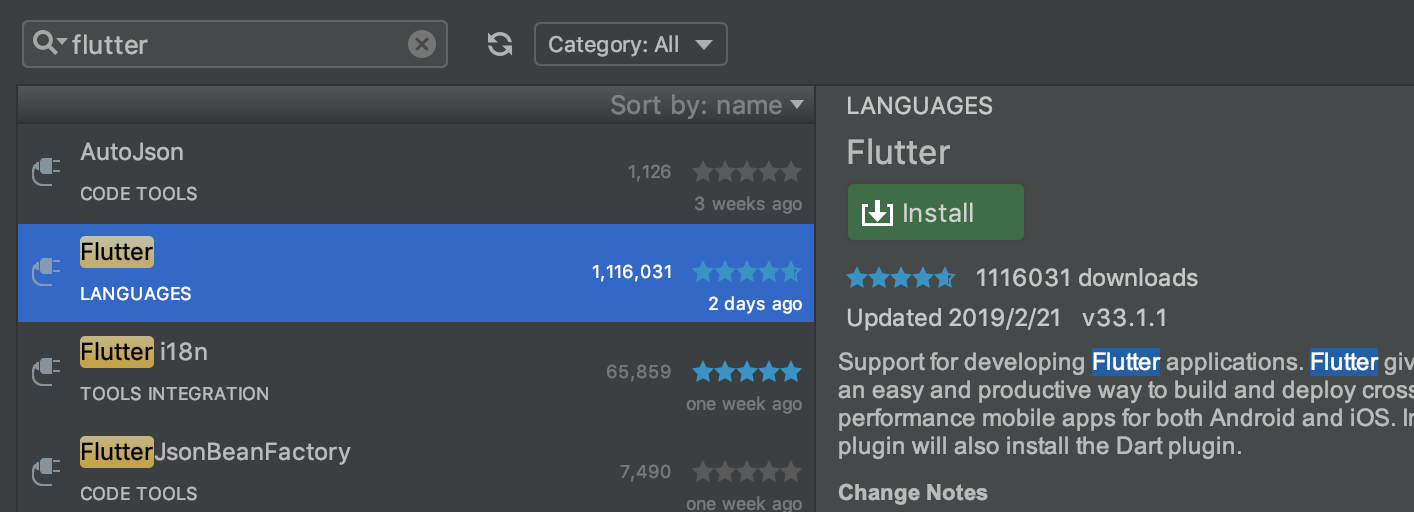Click the Change Notes heading
This screenshot has height=512, width=1414.
click(x=912, y=492)
